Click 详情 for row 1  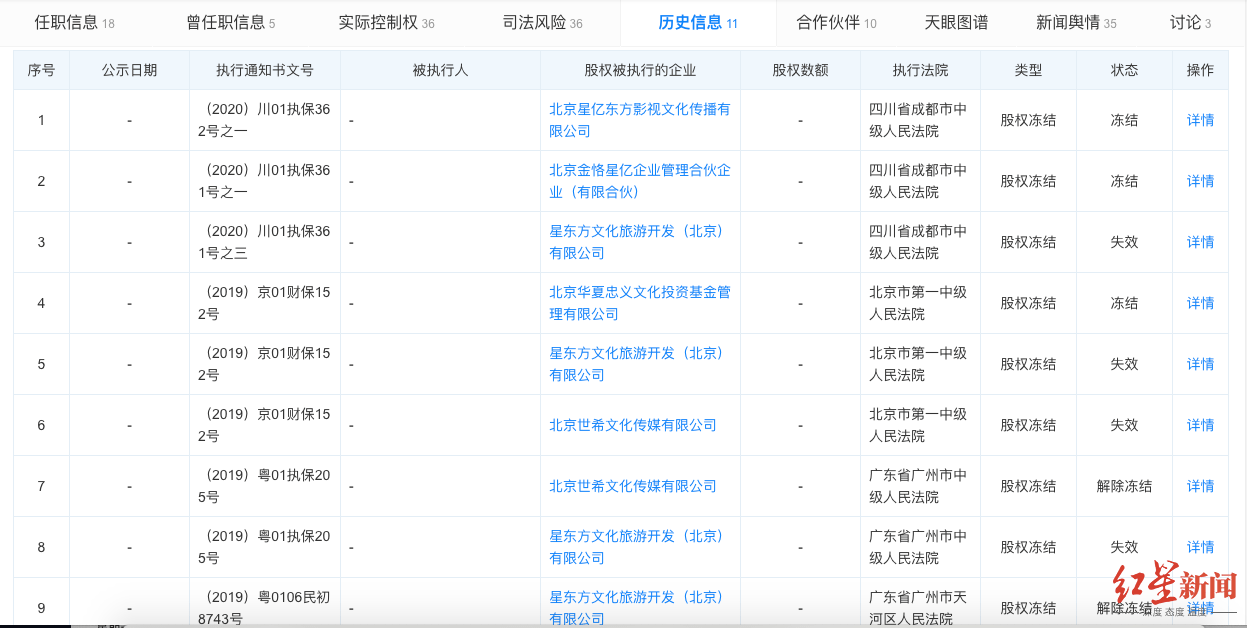(x=1200, y=120)
